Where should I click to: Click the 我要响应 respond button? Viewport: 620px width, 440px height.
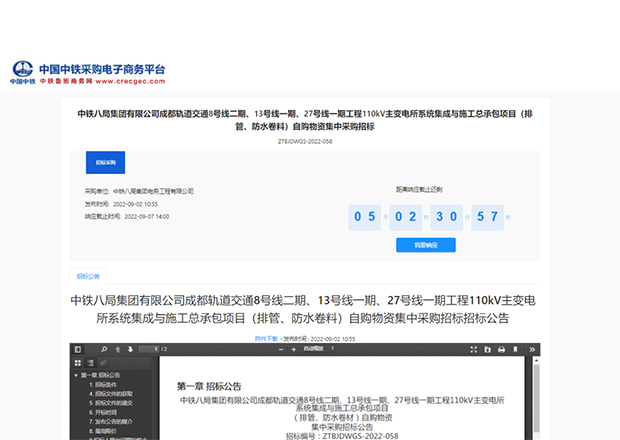pyautogui.click(x=426, y=245)
